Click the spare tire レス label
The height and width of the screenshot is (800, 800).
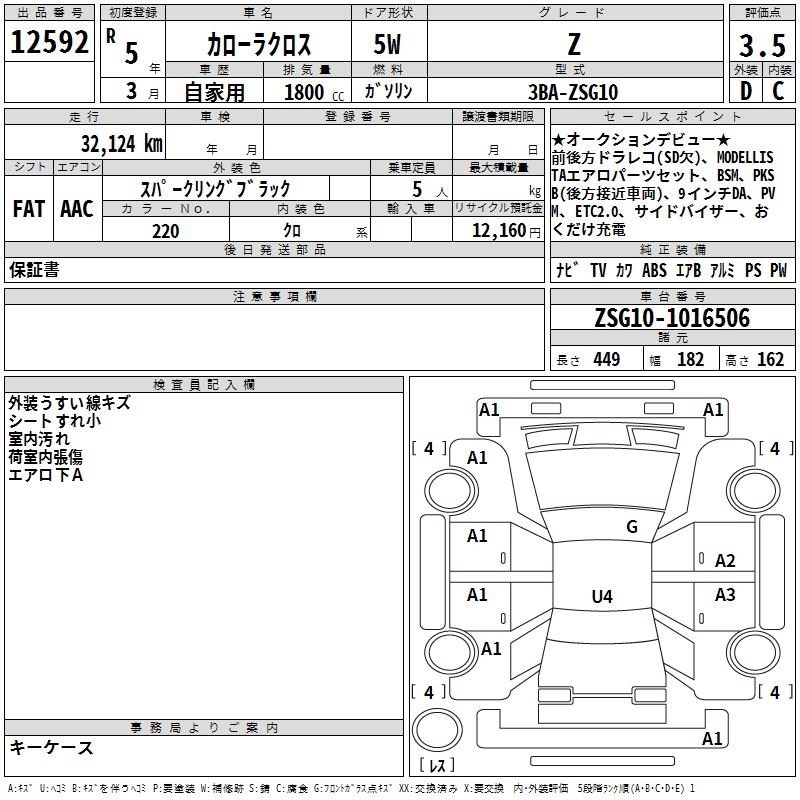437,765
